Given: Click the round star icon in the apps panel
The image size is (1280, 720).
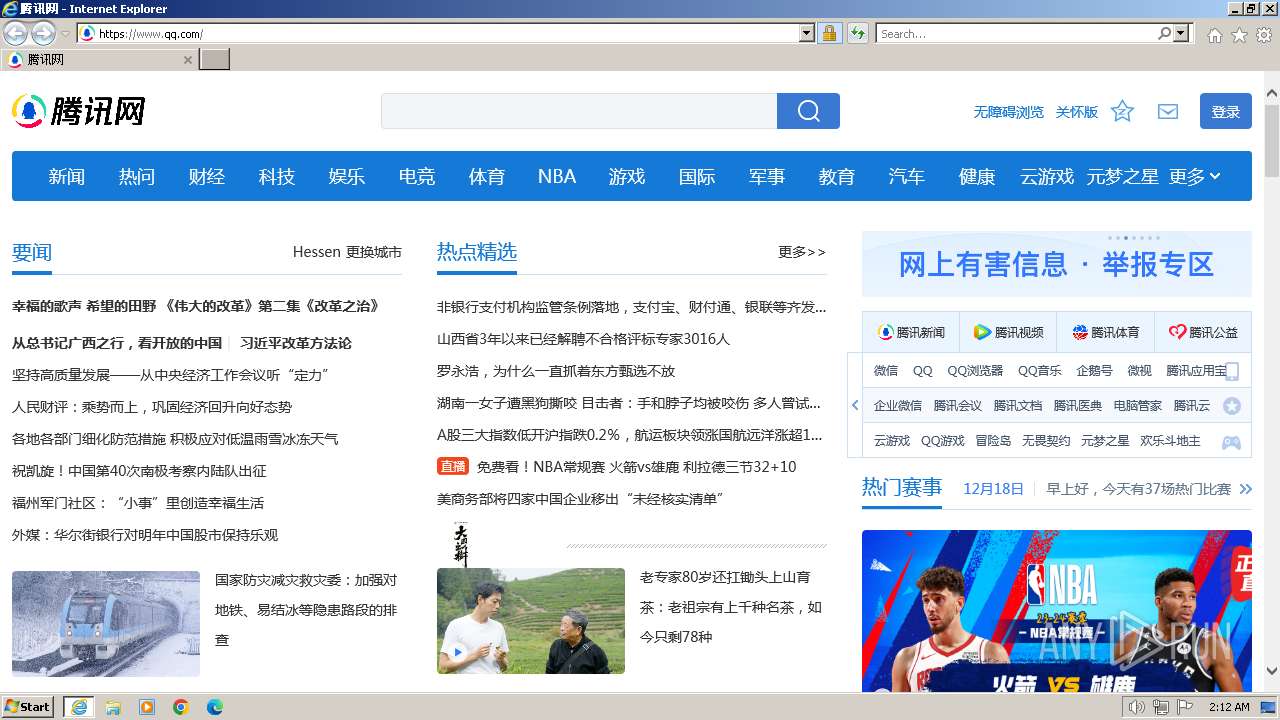Looking at the screenshot, I should click(x=1232, y=406).
